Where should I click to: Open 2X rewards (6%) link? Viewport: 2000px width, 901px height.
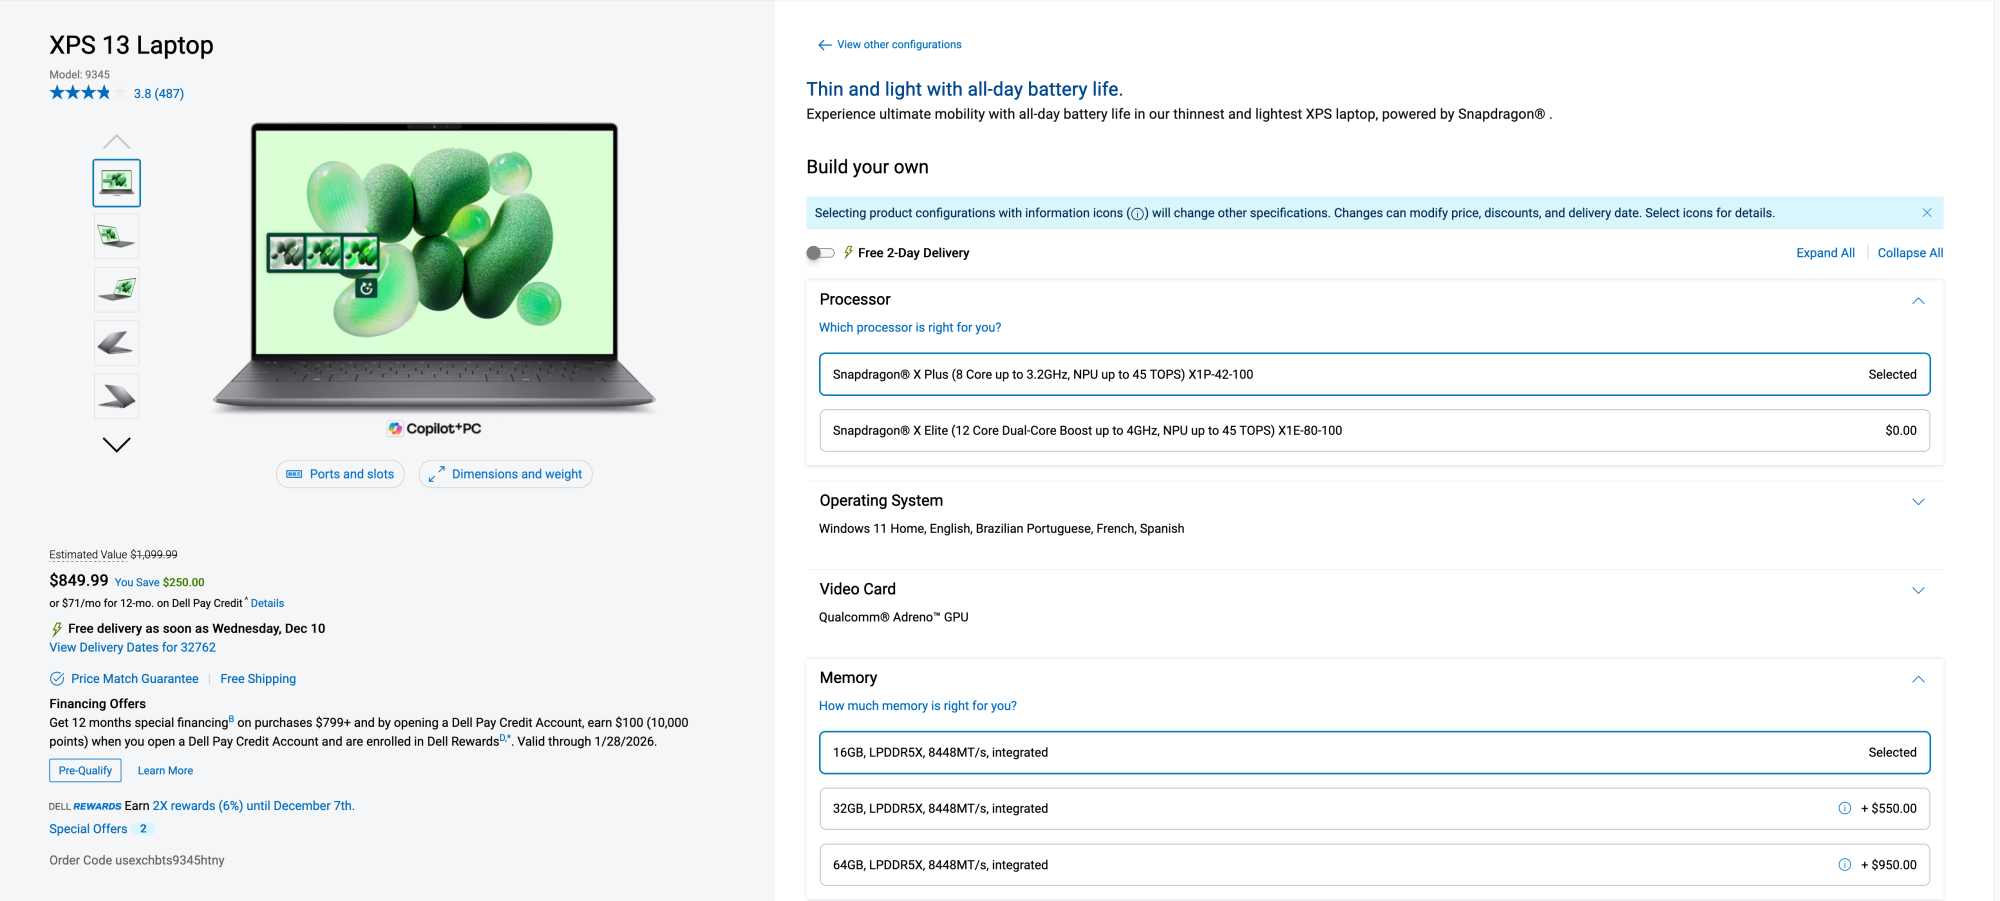click(x=253, y=806)
